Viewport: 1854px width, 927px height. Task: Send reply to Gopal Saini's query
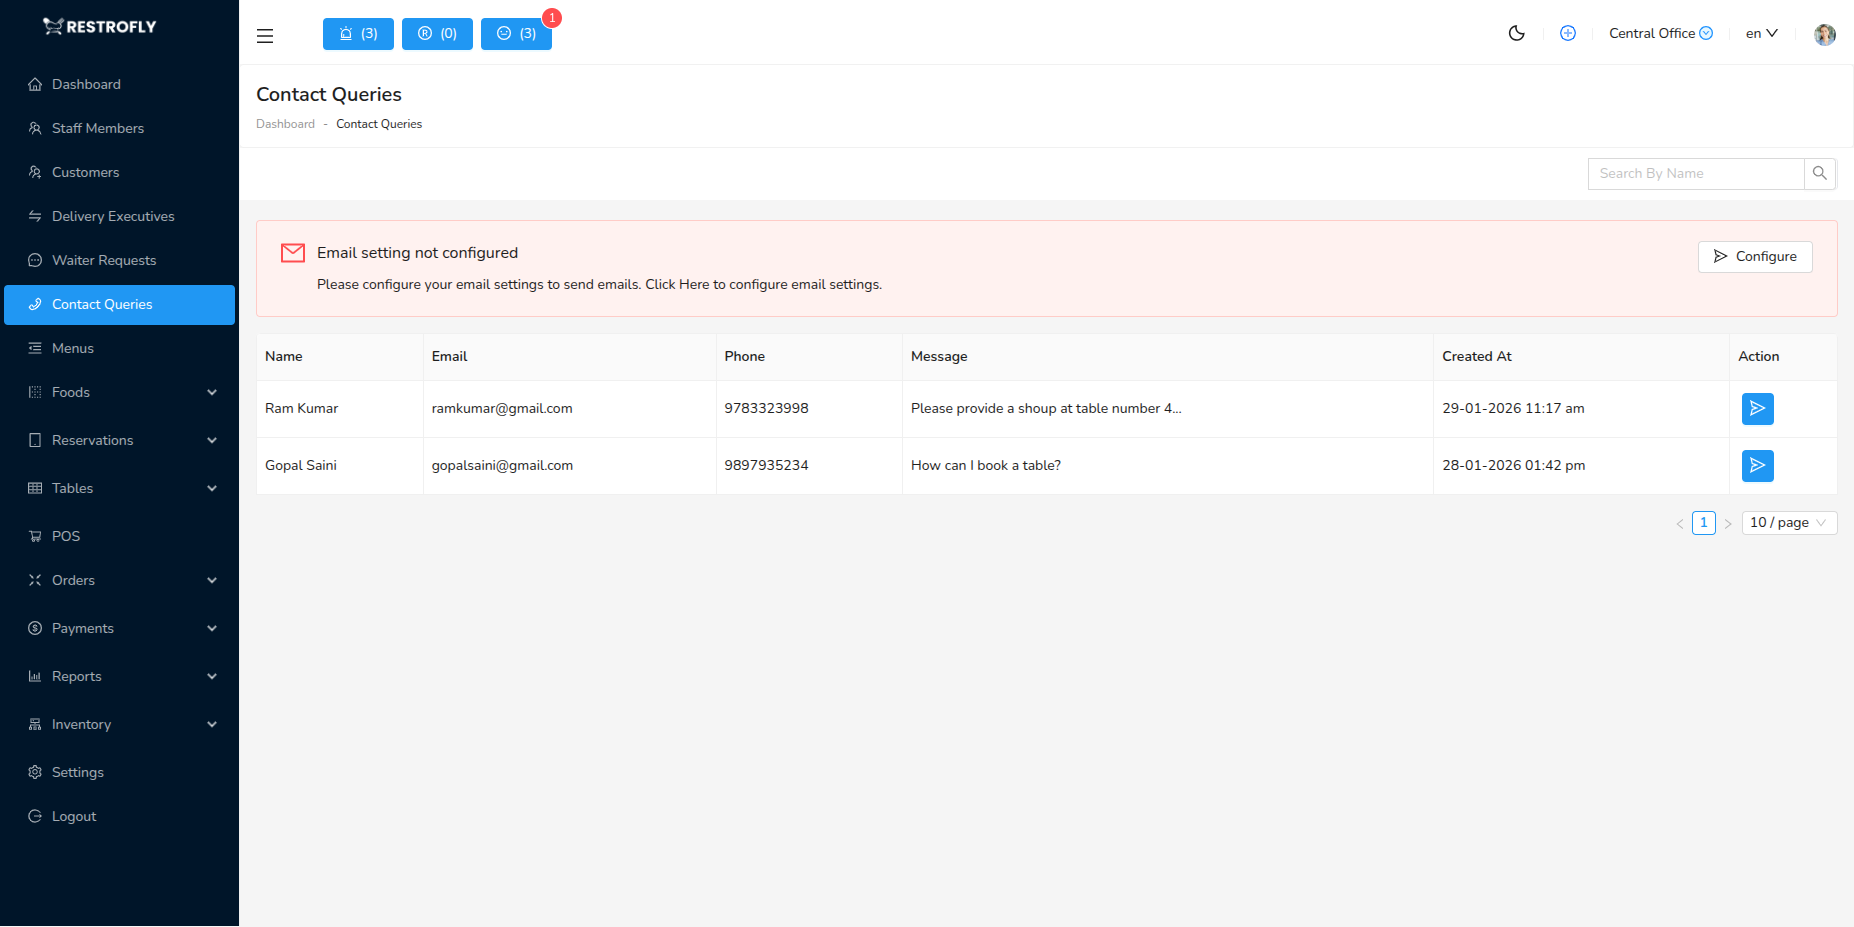1757,465
